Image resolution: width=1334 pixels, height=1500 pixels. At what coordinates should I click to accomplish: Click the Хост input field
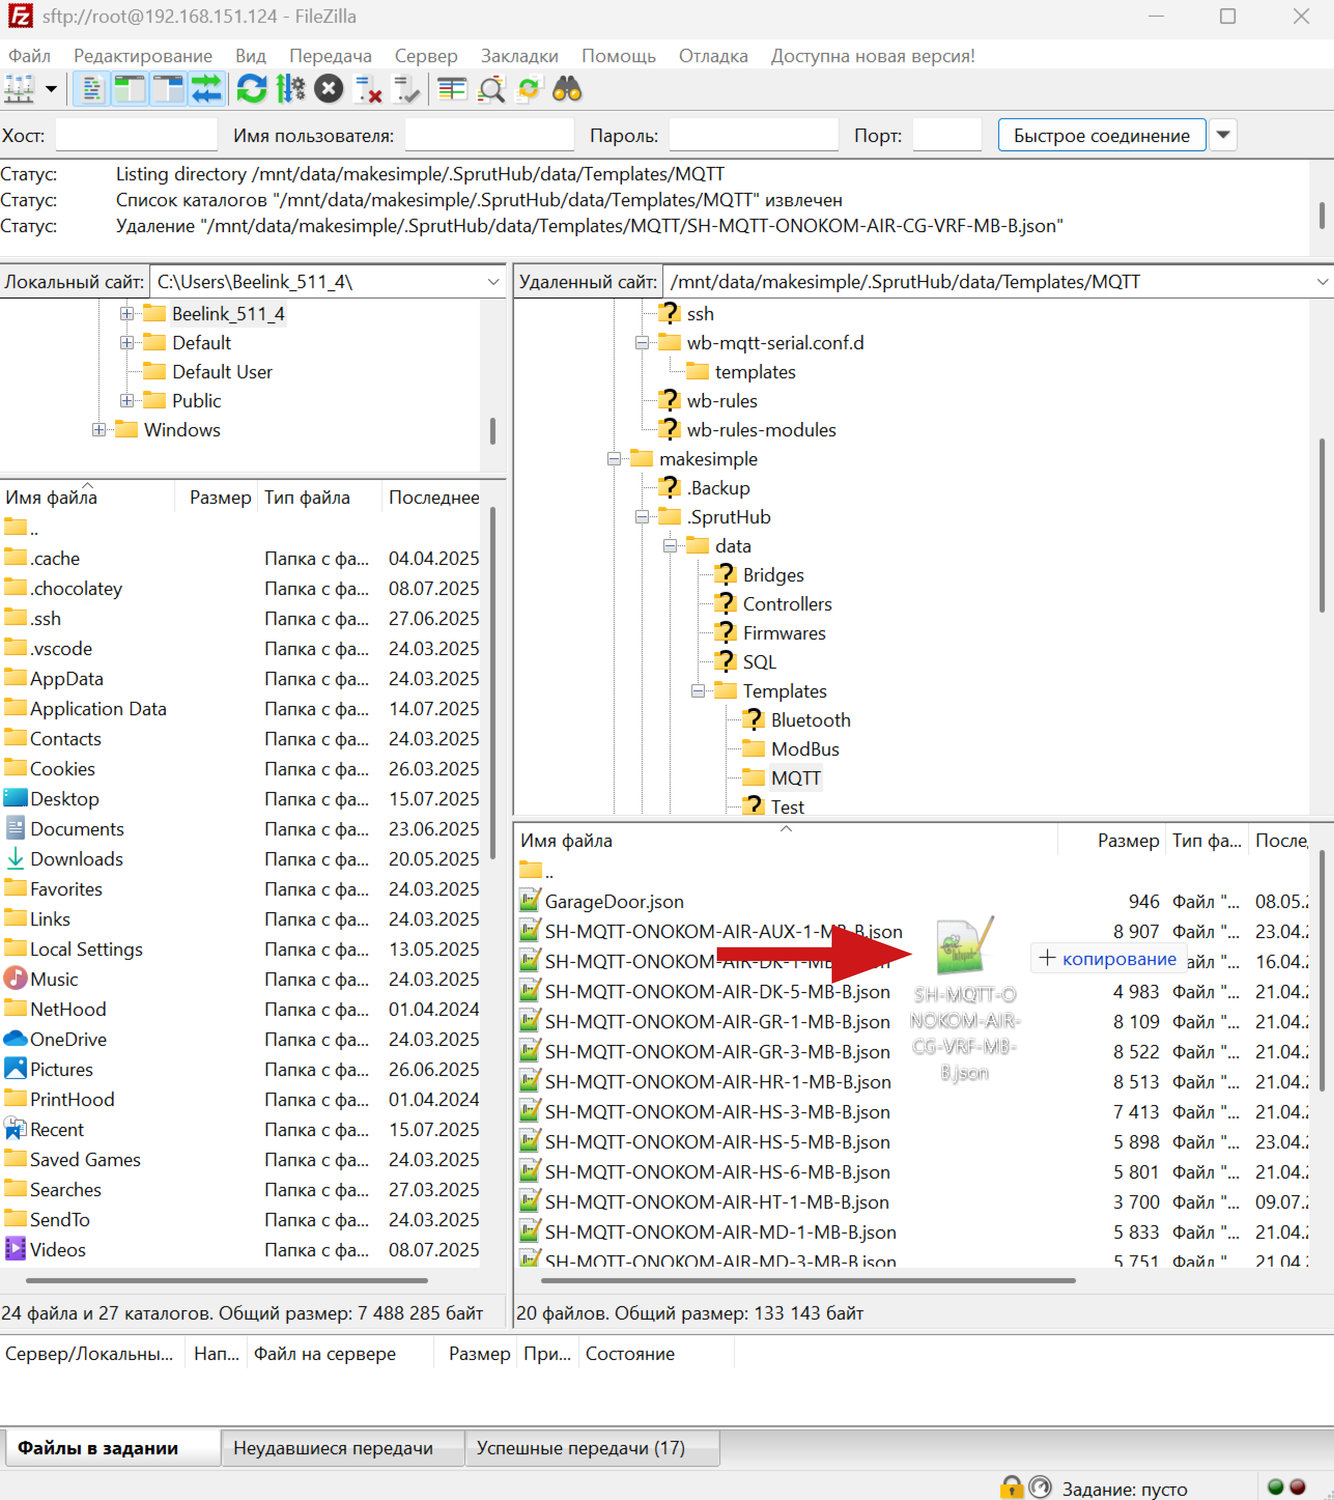[136, 135]
